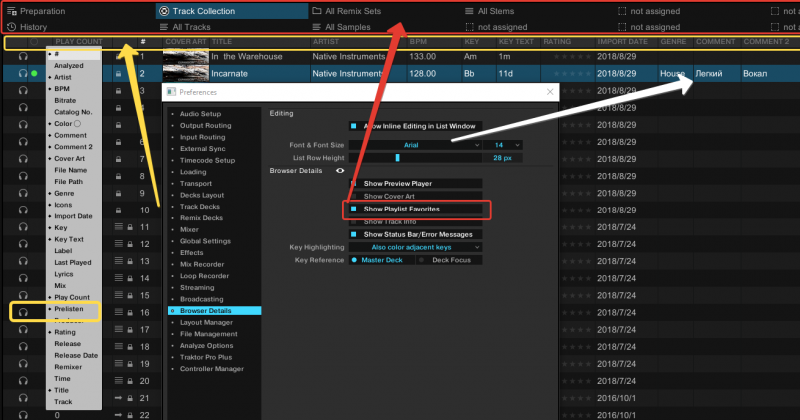Viewport: 800px width, 420px height.
Task: Click the list icon in row 11
Action: [x=118, y=227]
